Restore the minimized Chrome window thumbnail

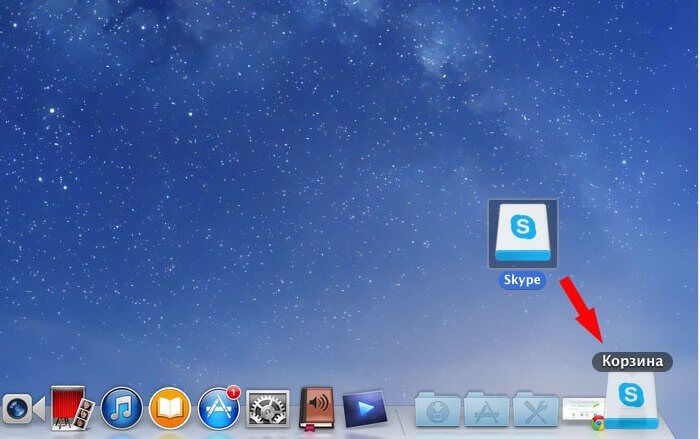(x=584, y=412)
